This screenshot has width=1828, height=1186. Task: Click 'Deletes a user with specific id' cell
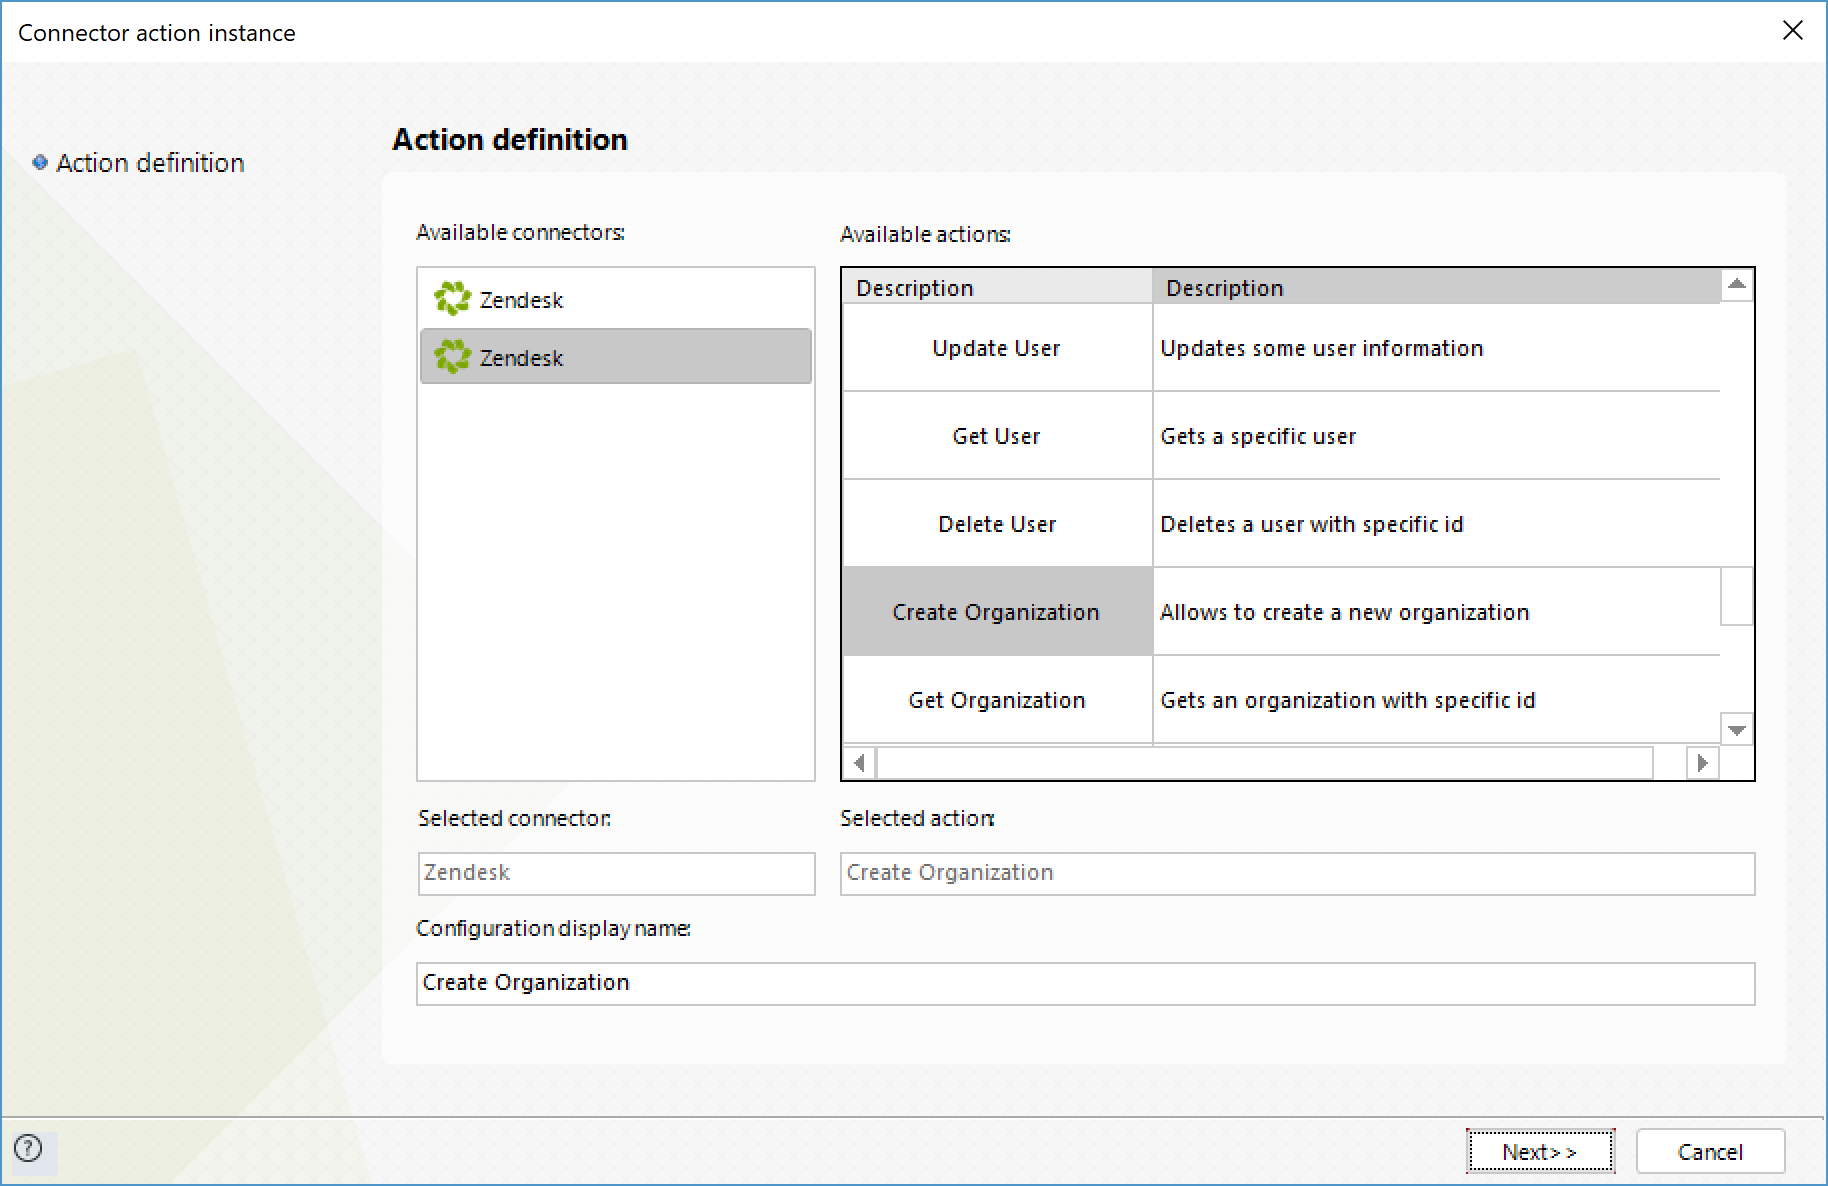(x=1436, y=524)
